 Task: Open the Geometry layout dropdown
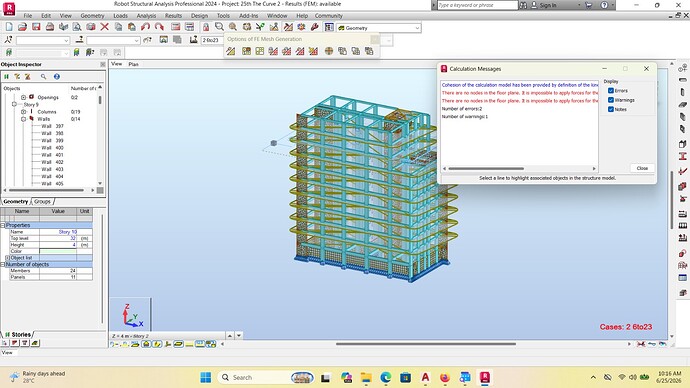tap(417, 28)
